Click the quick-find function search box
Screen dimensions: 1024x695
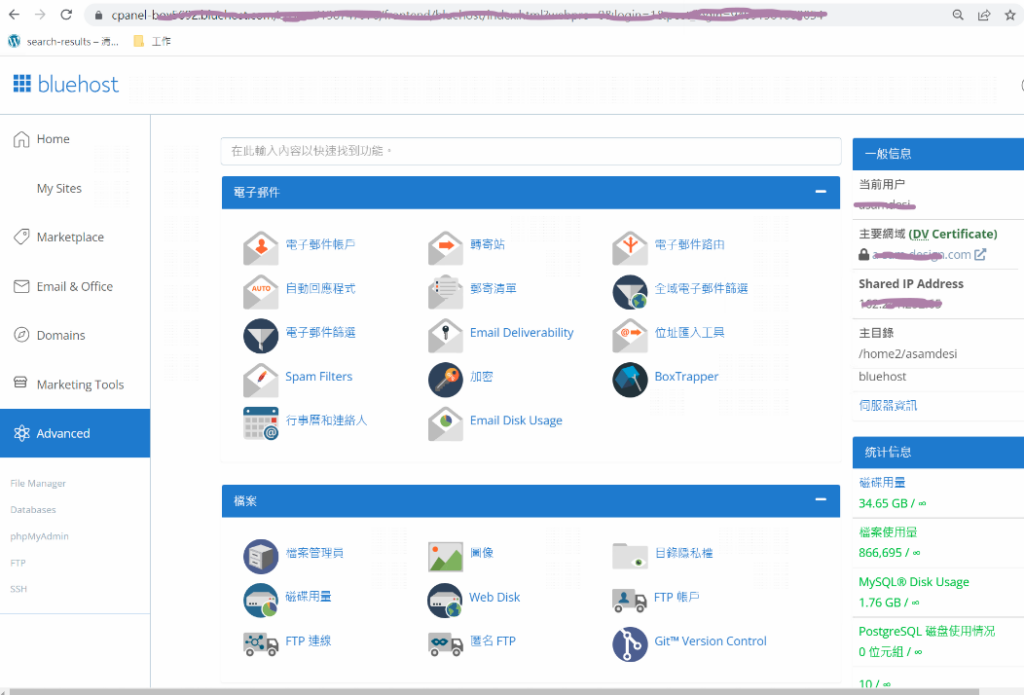(530, 151)
